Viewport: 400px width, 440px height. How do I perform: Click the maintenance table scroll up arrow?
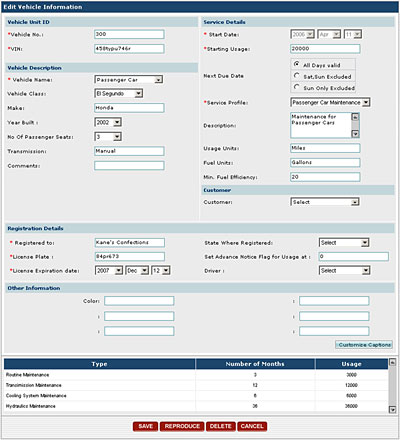point(392,362)
